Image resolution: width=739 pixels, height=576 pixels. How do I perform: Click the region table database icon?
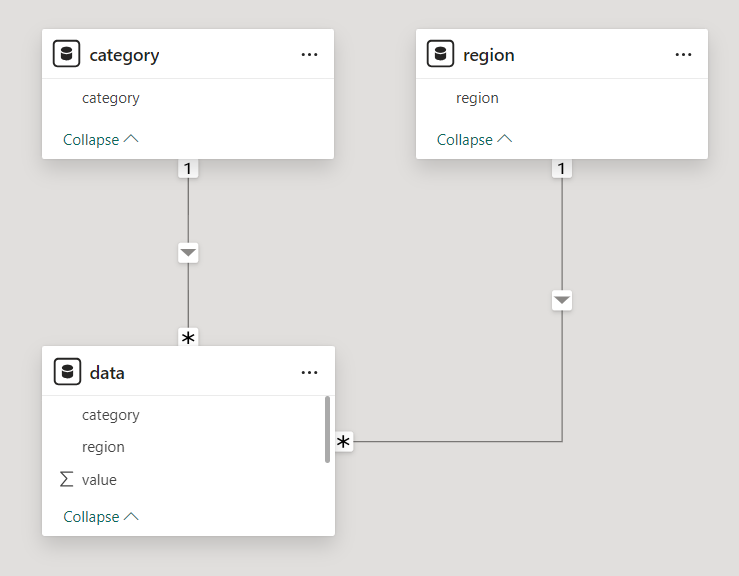click(440, 54)
